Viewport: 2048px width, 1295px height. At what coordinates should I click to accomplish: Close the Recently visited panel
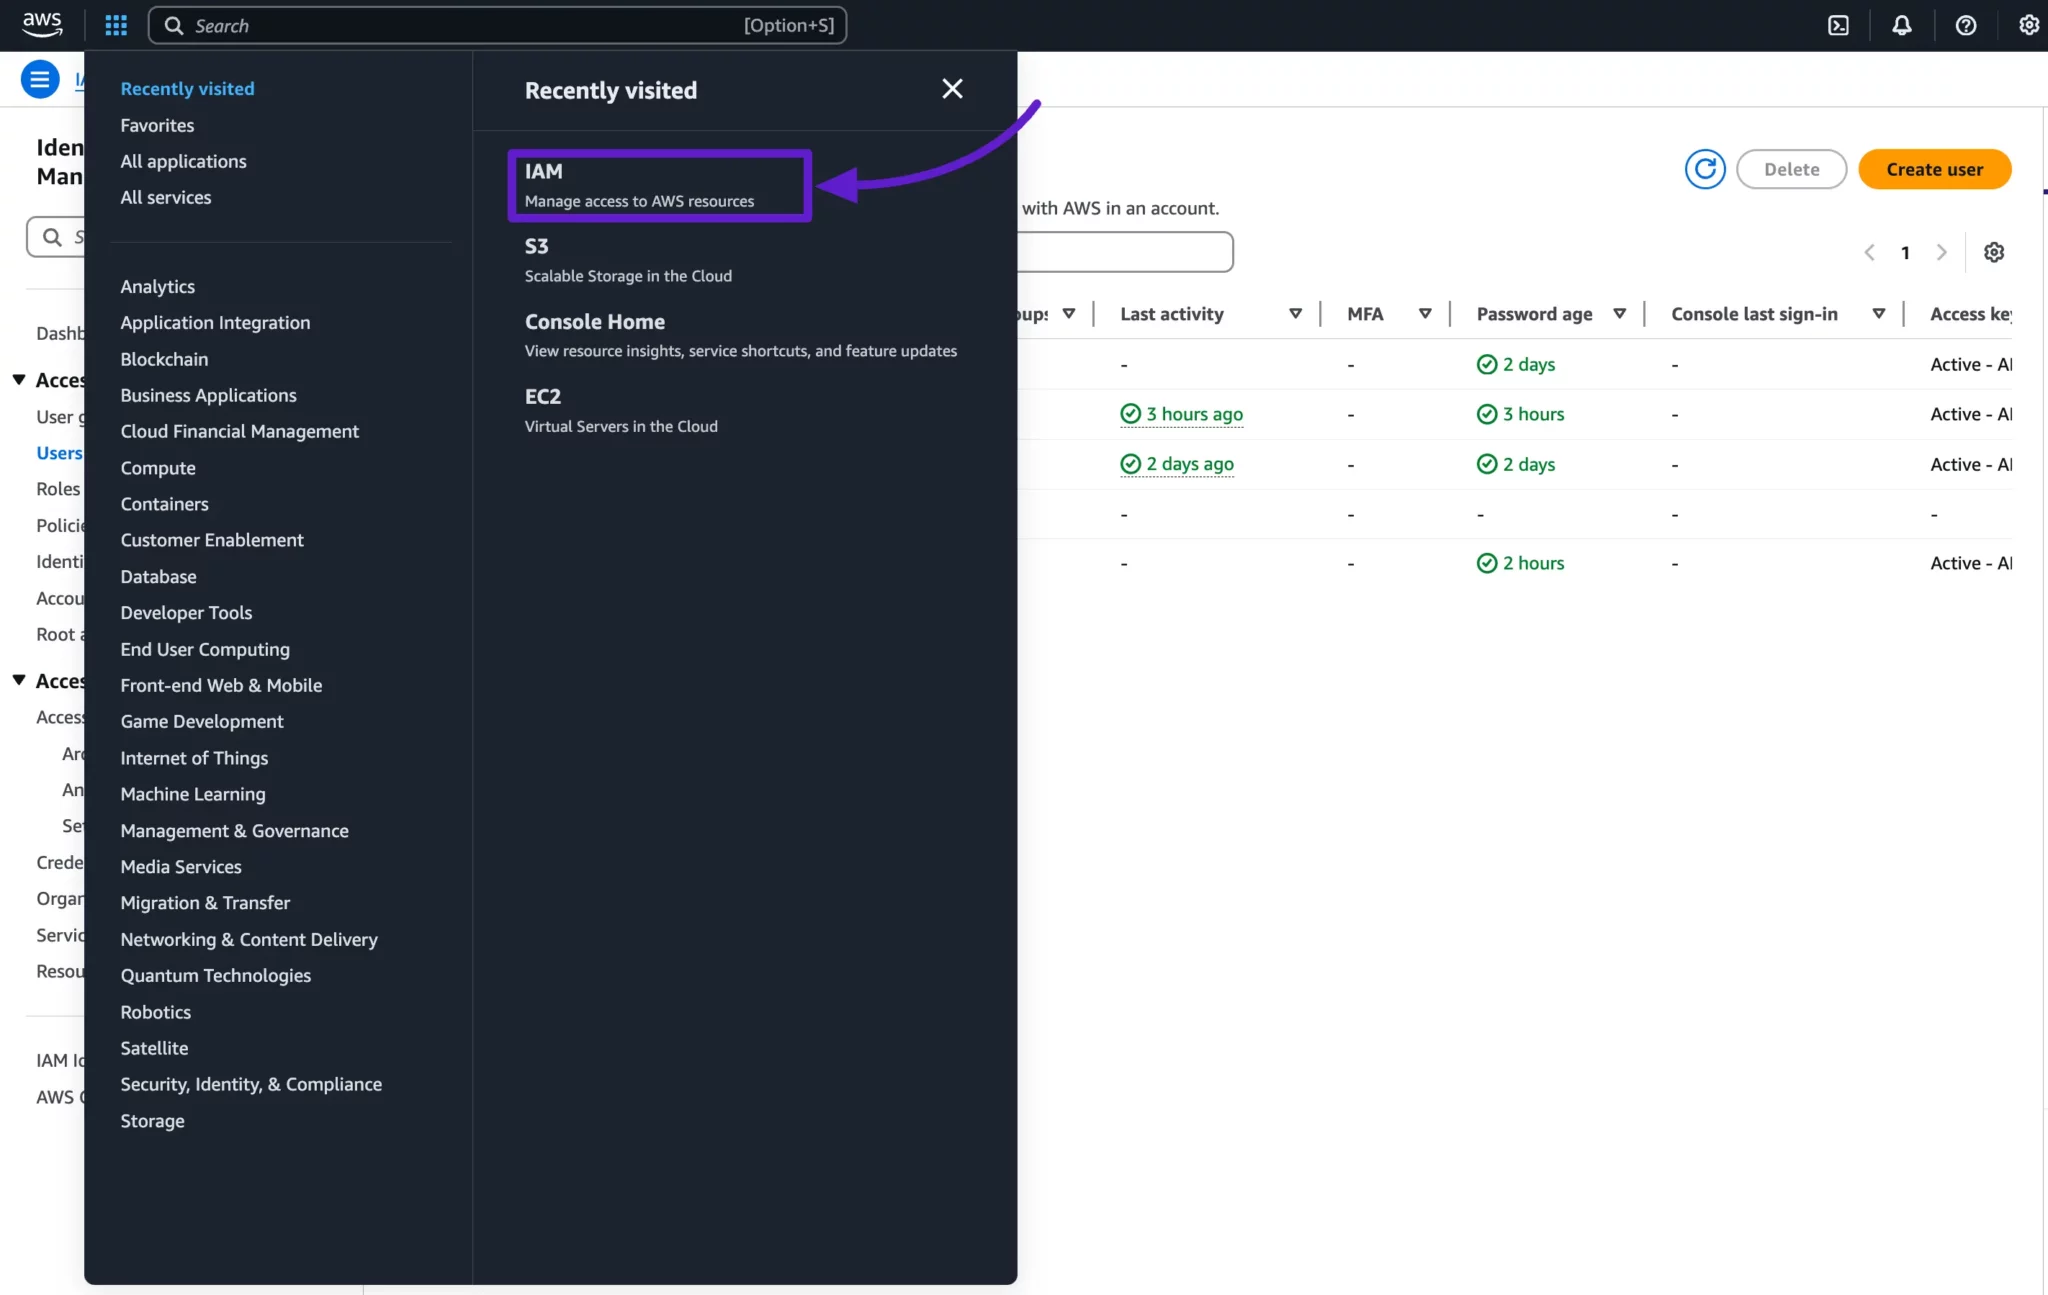952,89
